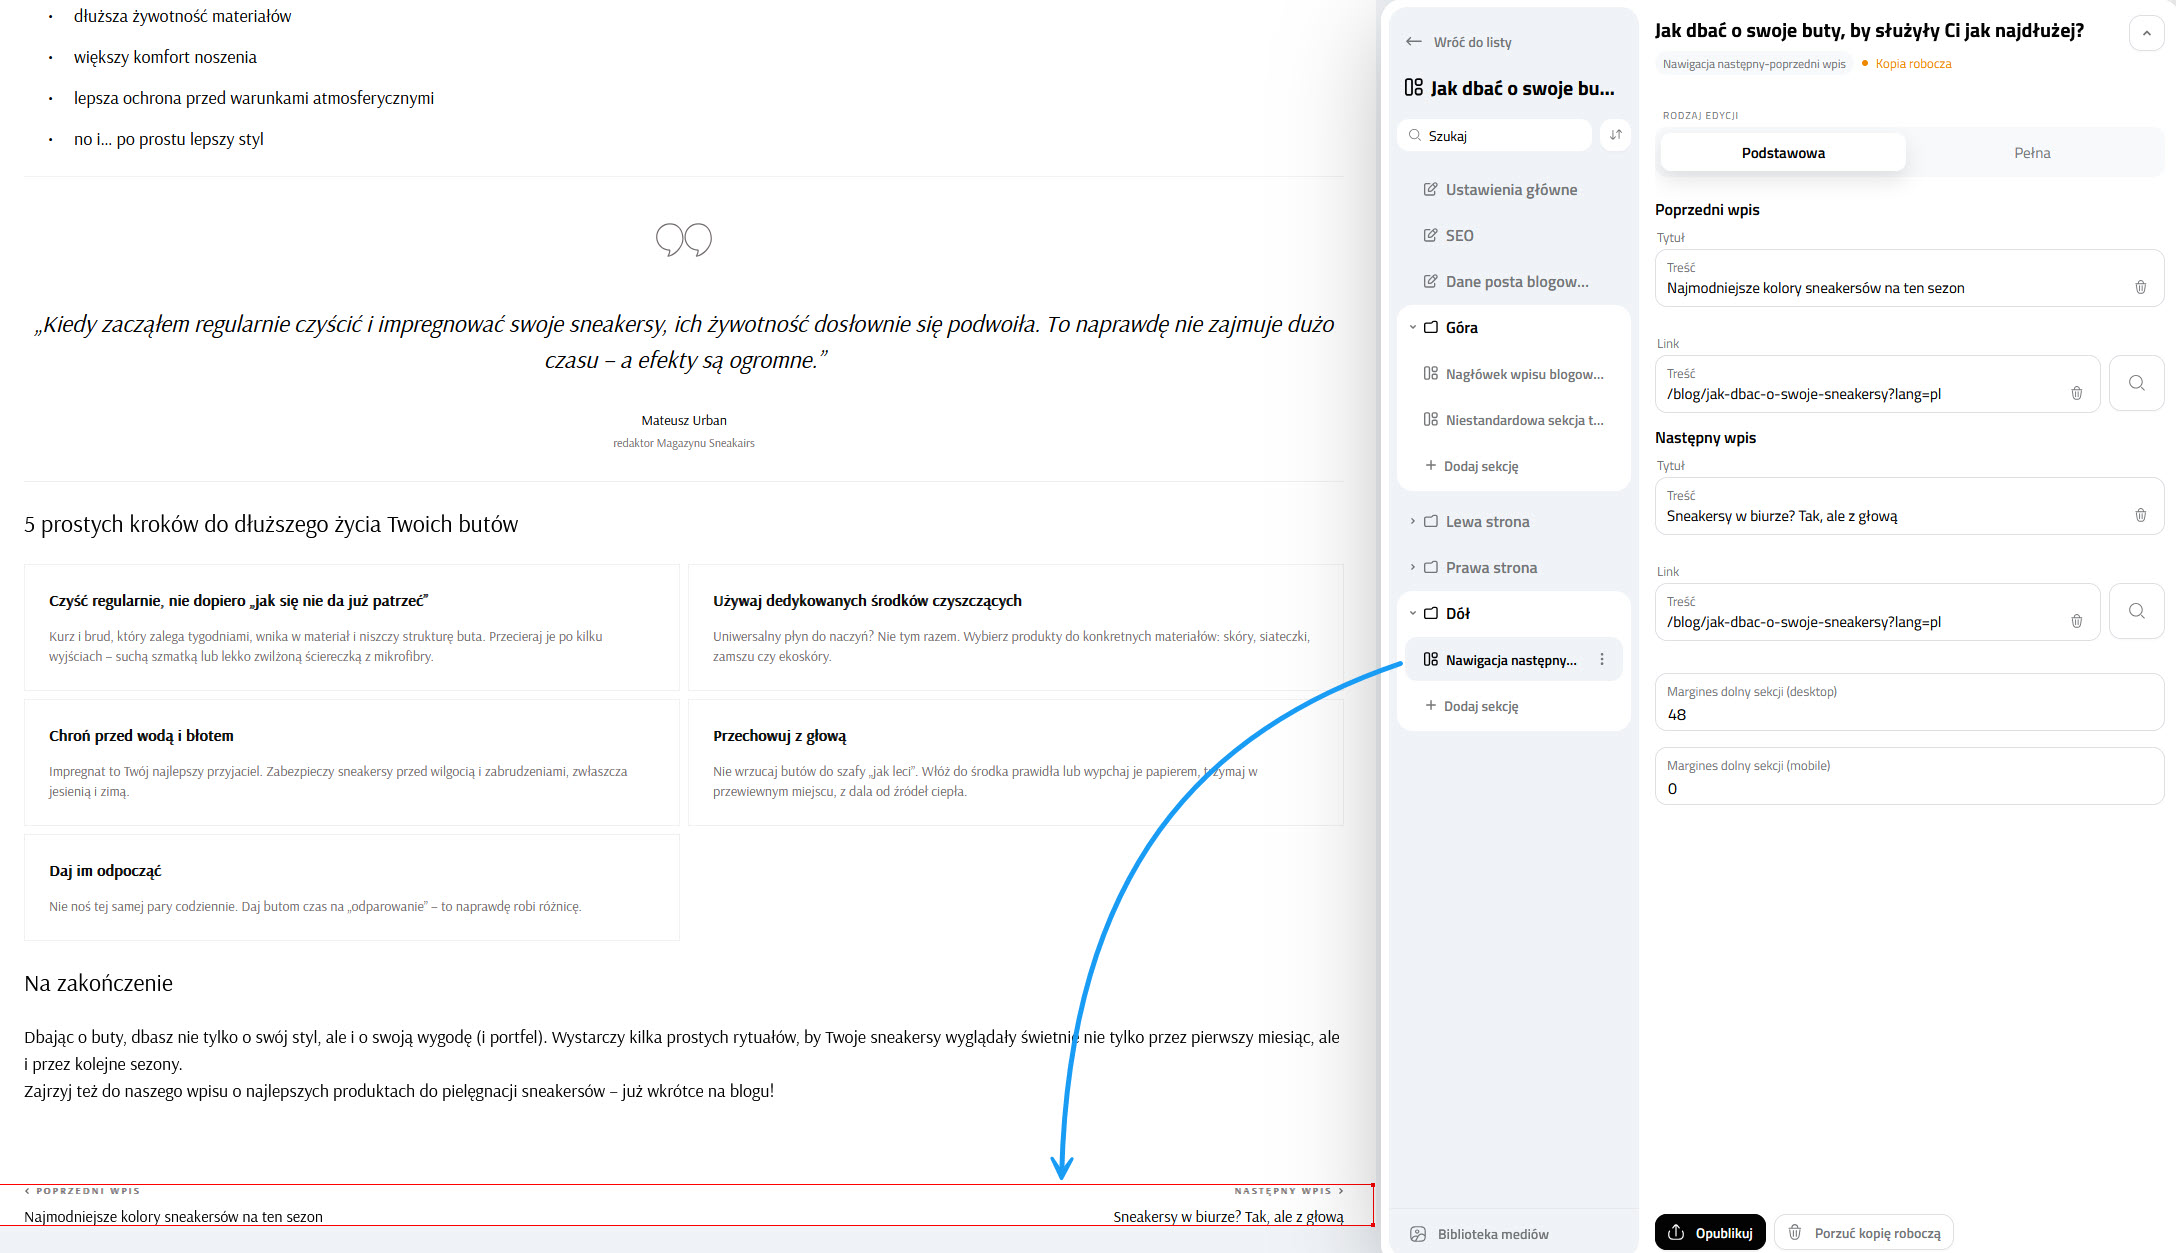Screen dimensions: 2176x1253
Task: Select Podstawowa edit mode
Action: pos(1783,153)
